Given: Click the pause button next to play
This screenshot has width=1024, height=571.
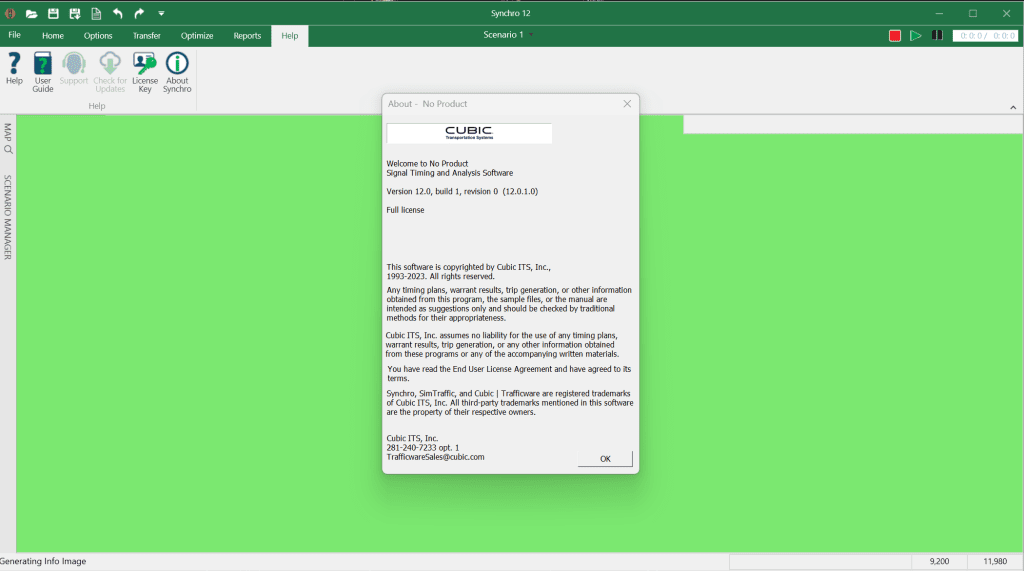Looking at the screenshot, I should (937, 35).
